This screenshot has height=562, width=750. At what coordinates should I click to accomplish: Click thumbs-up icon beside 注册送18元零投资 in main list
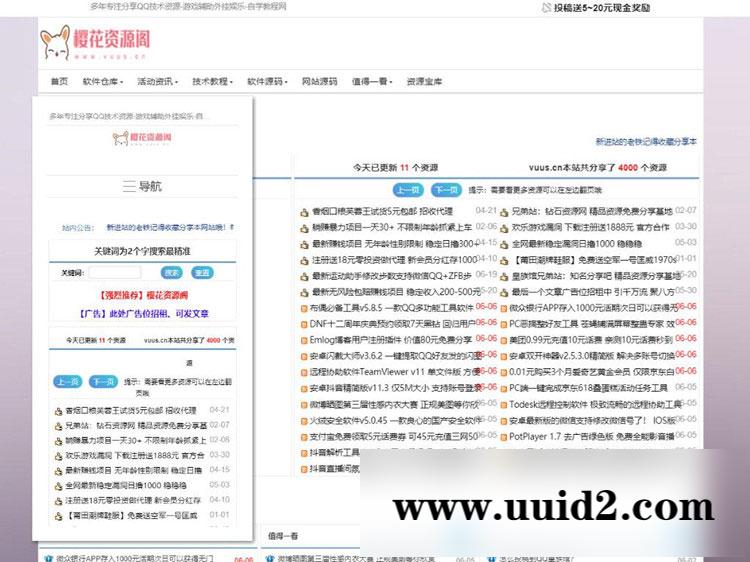pyautogui.click(x=304, y=261)
